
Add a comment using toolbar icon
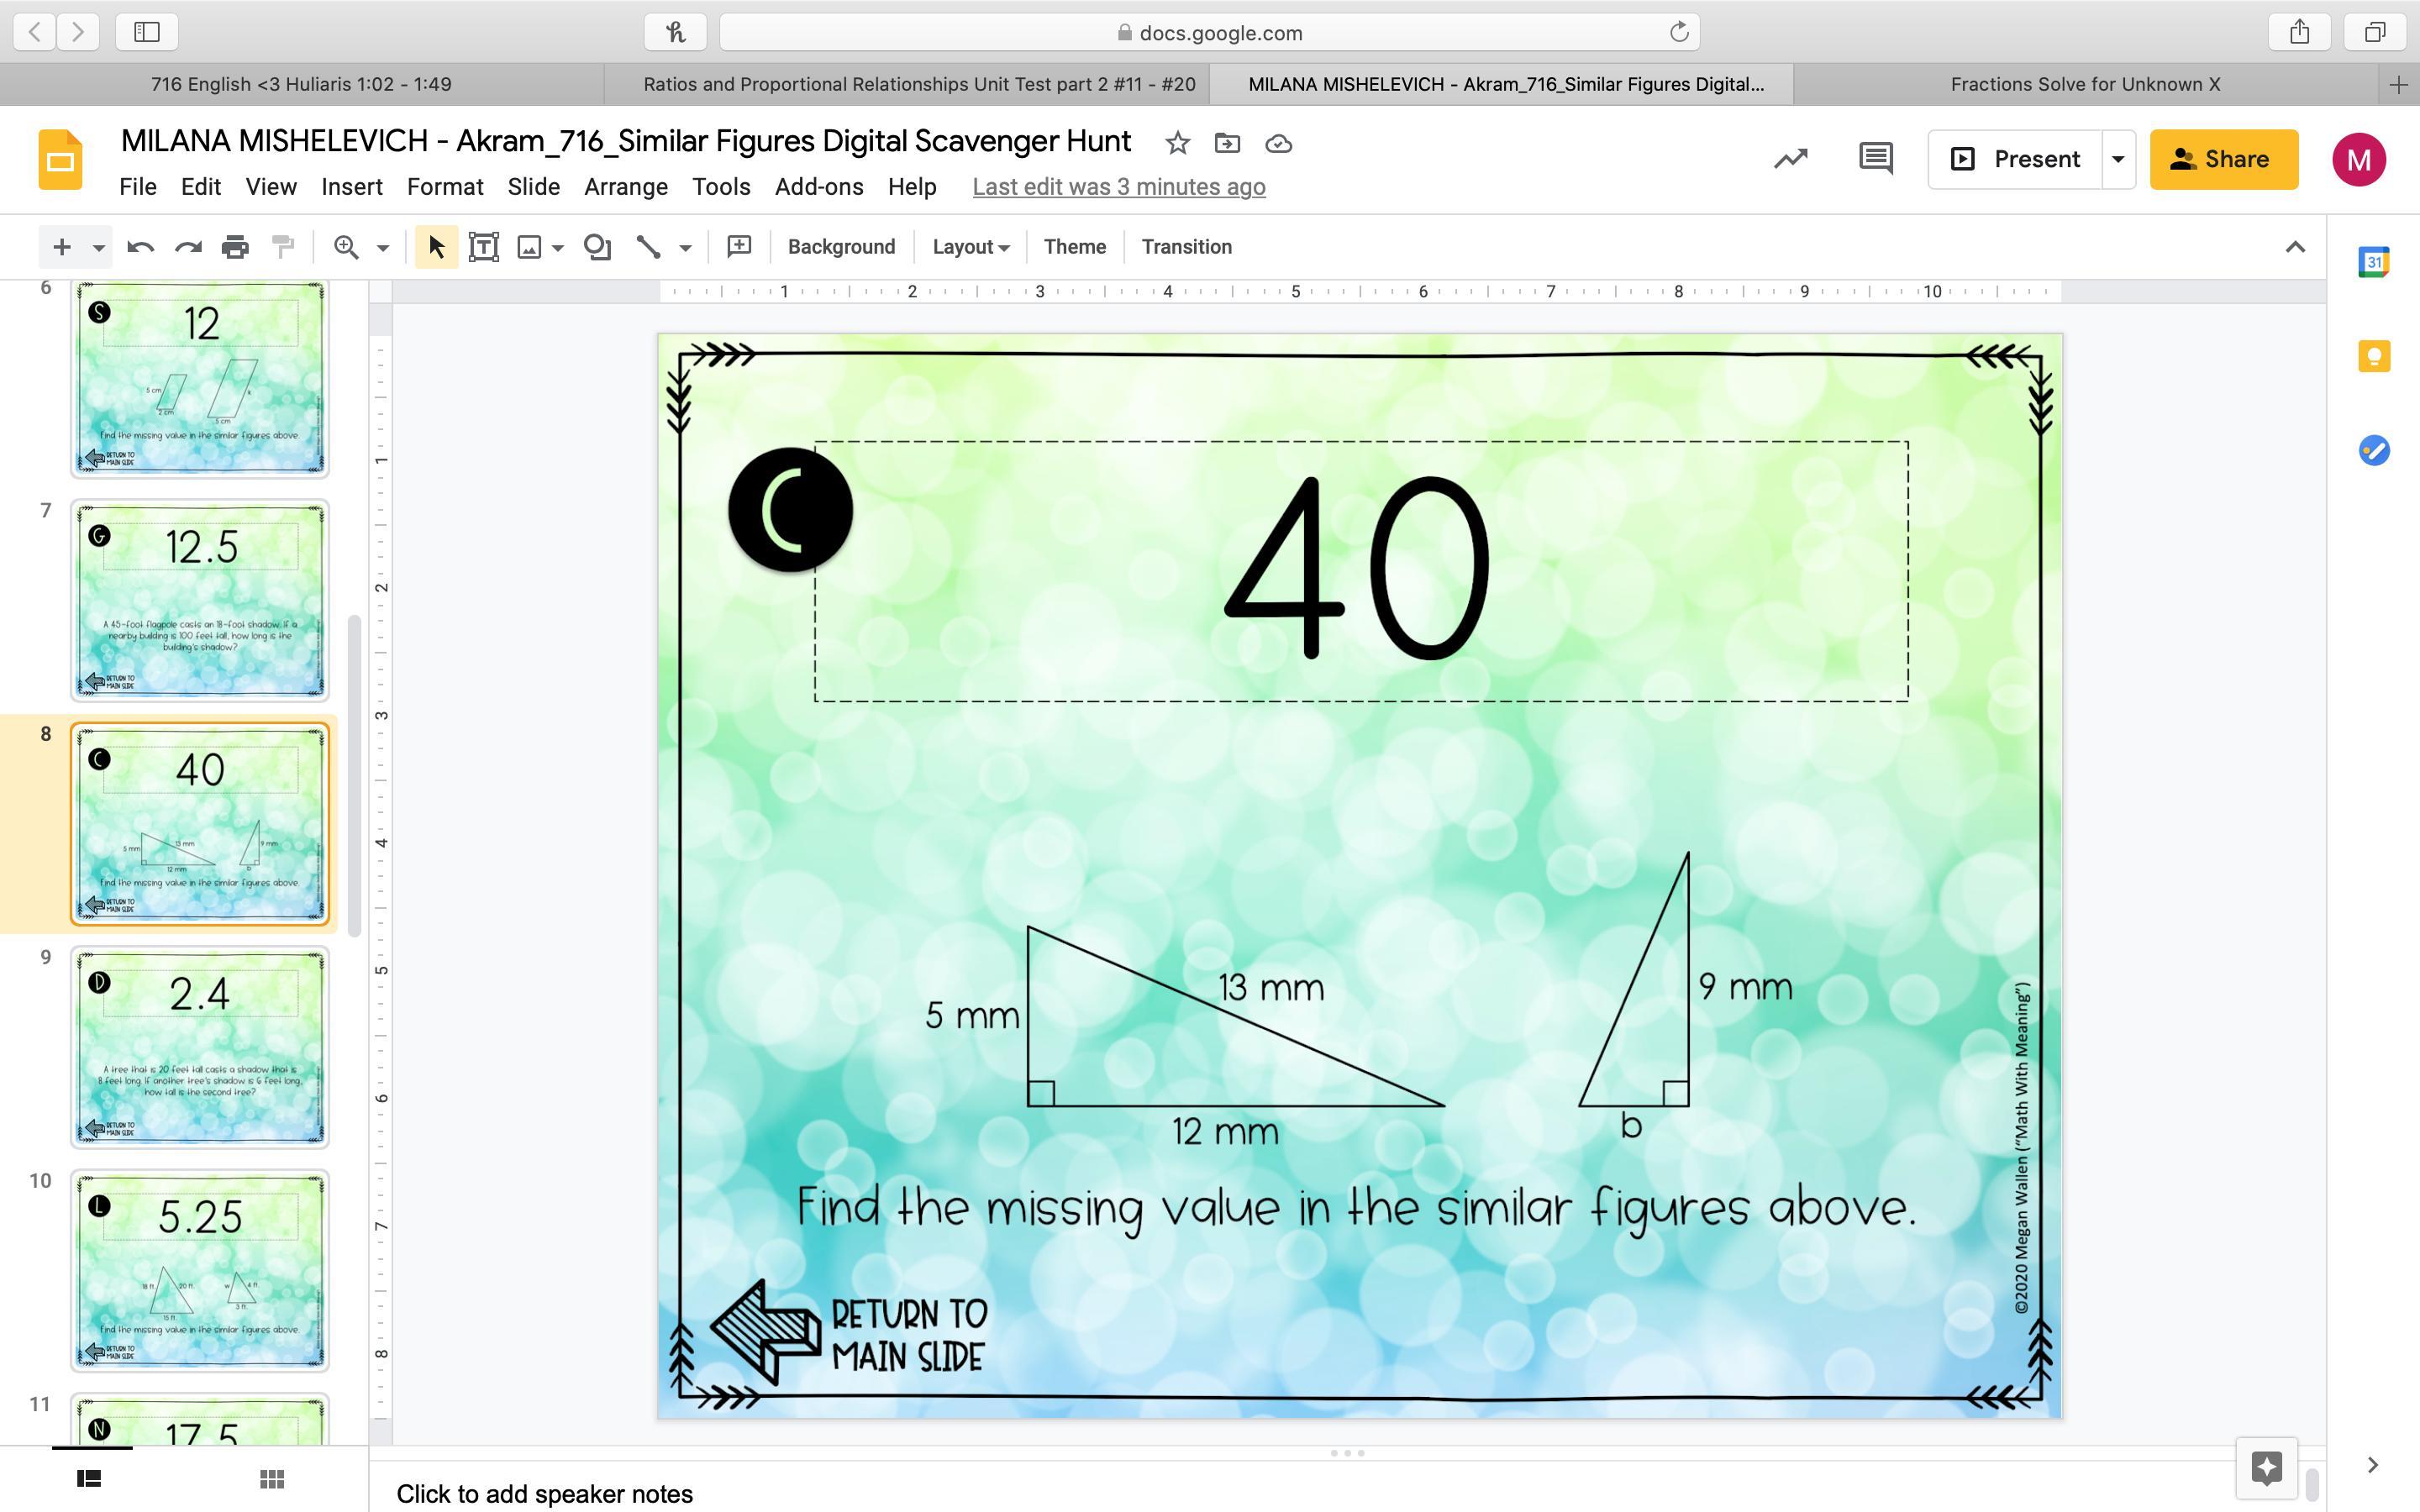pyautogui.click(x=739, y=247)
